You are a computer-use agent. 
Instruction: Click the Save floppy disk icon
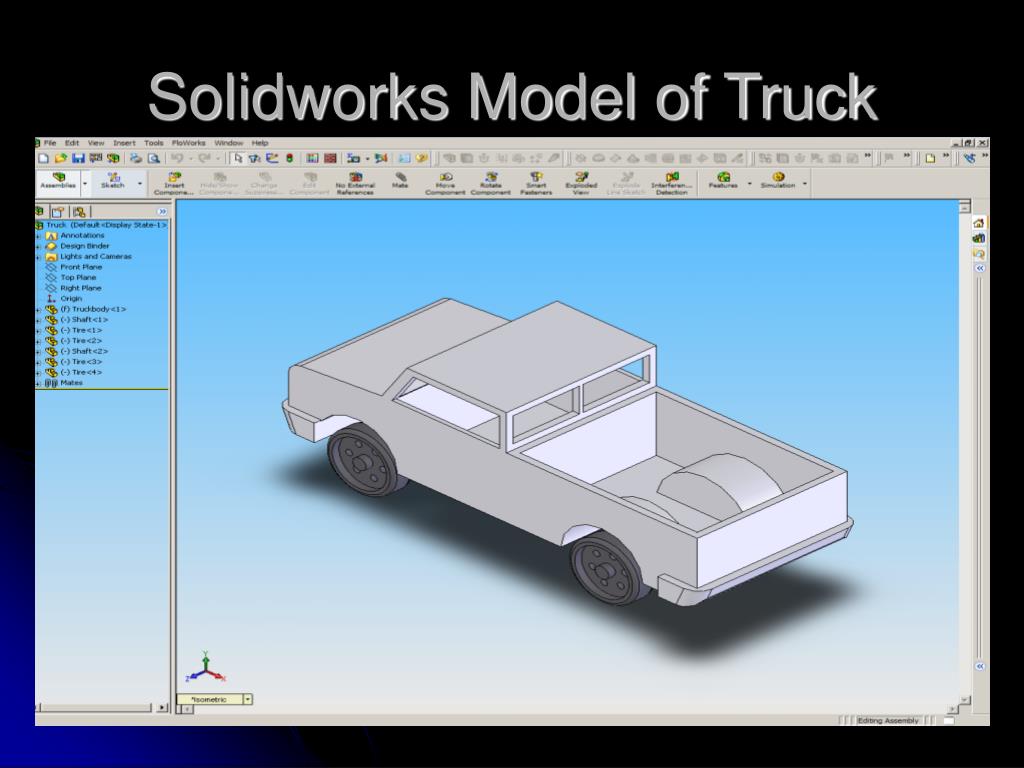(78, 158)
